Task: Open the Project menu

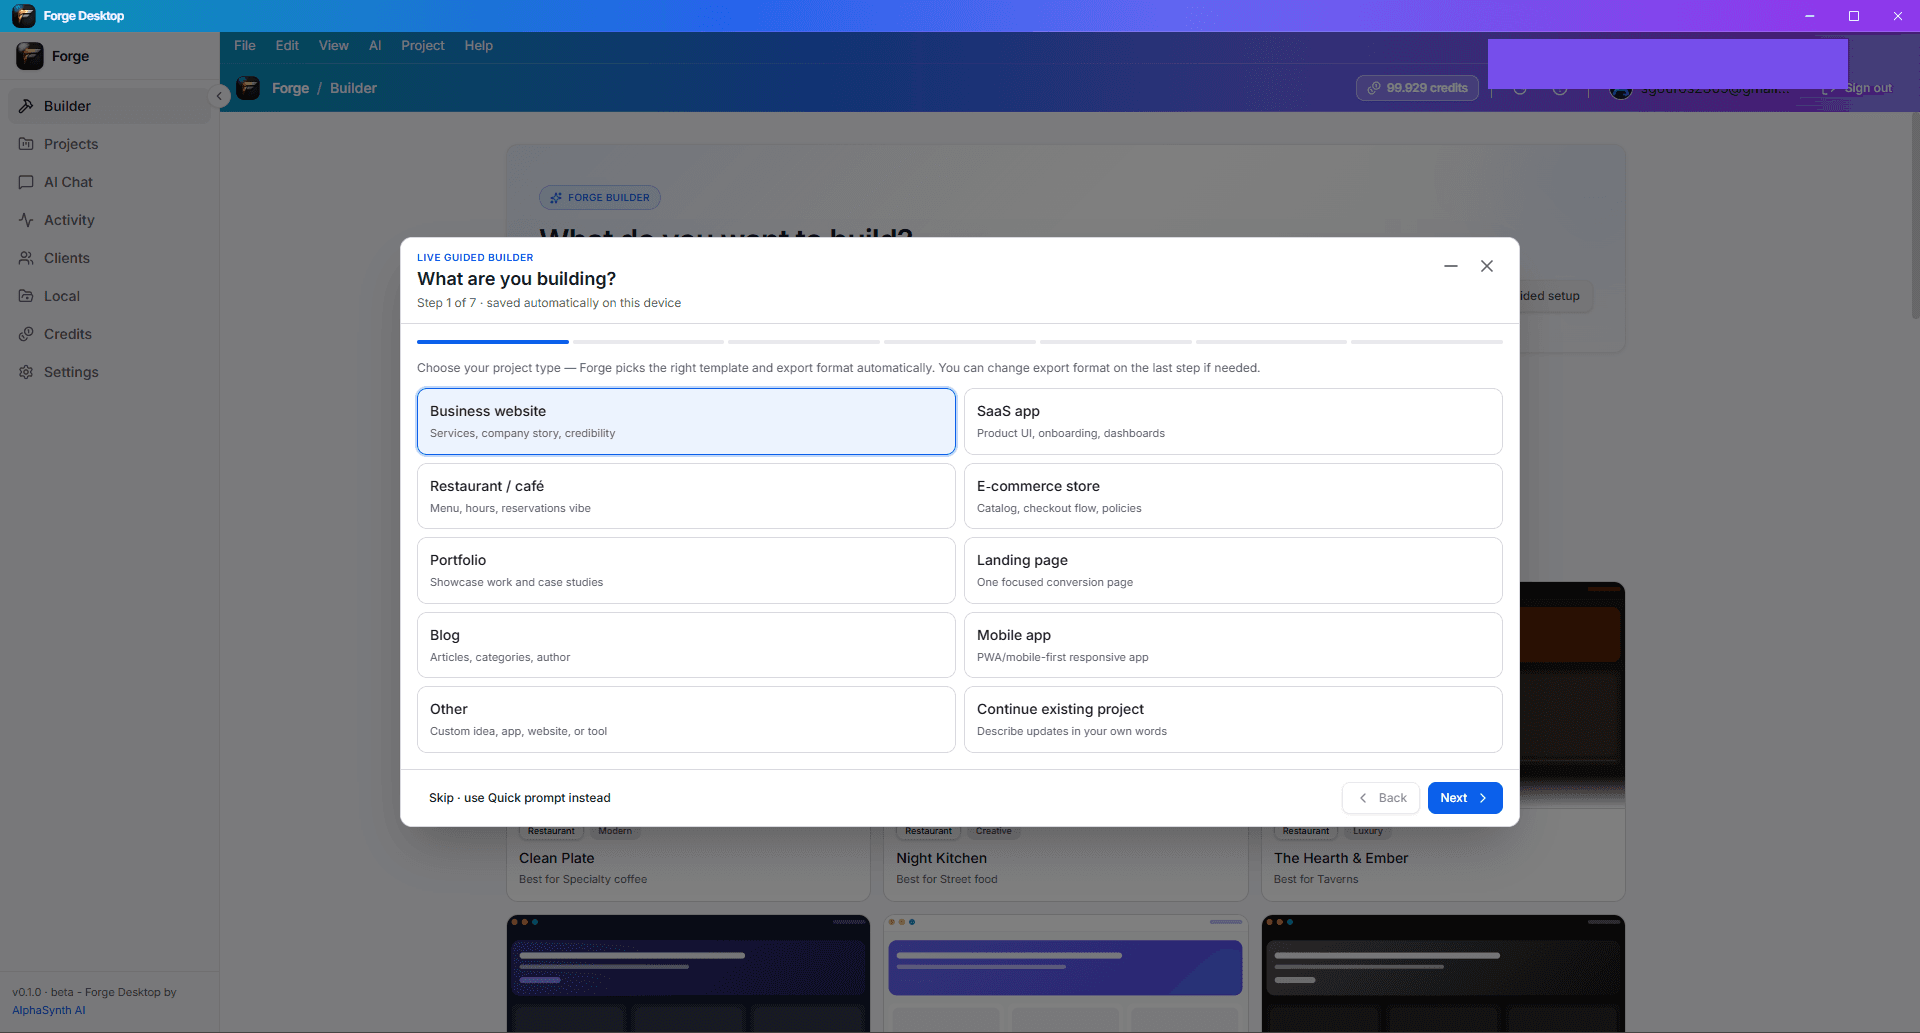Action: point(423,46)
